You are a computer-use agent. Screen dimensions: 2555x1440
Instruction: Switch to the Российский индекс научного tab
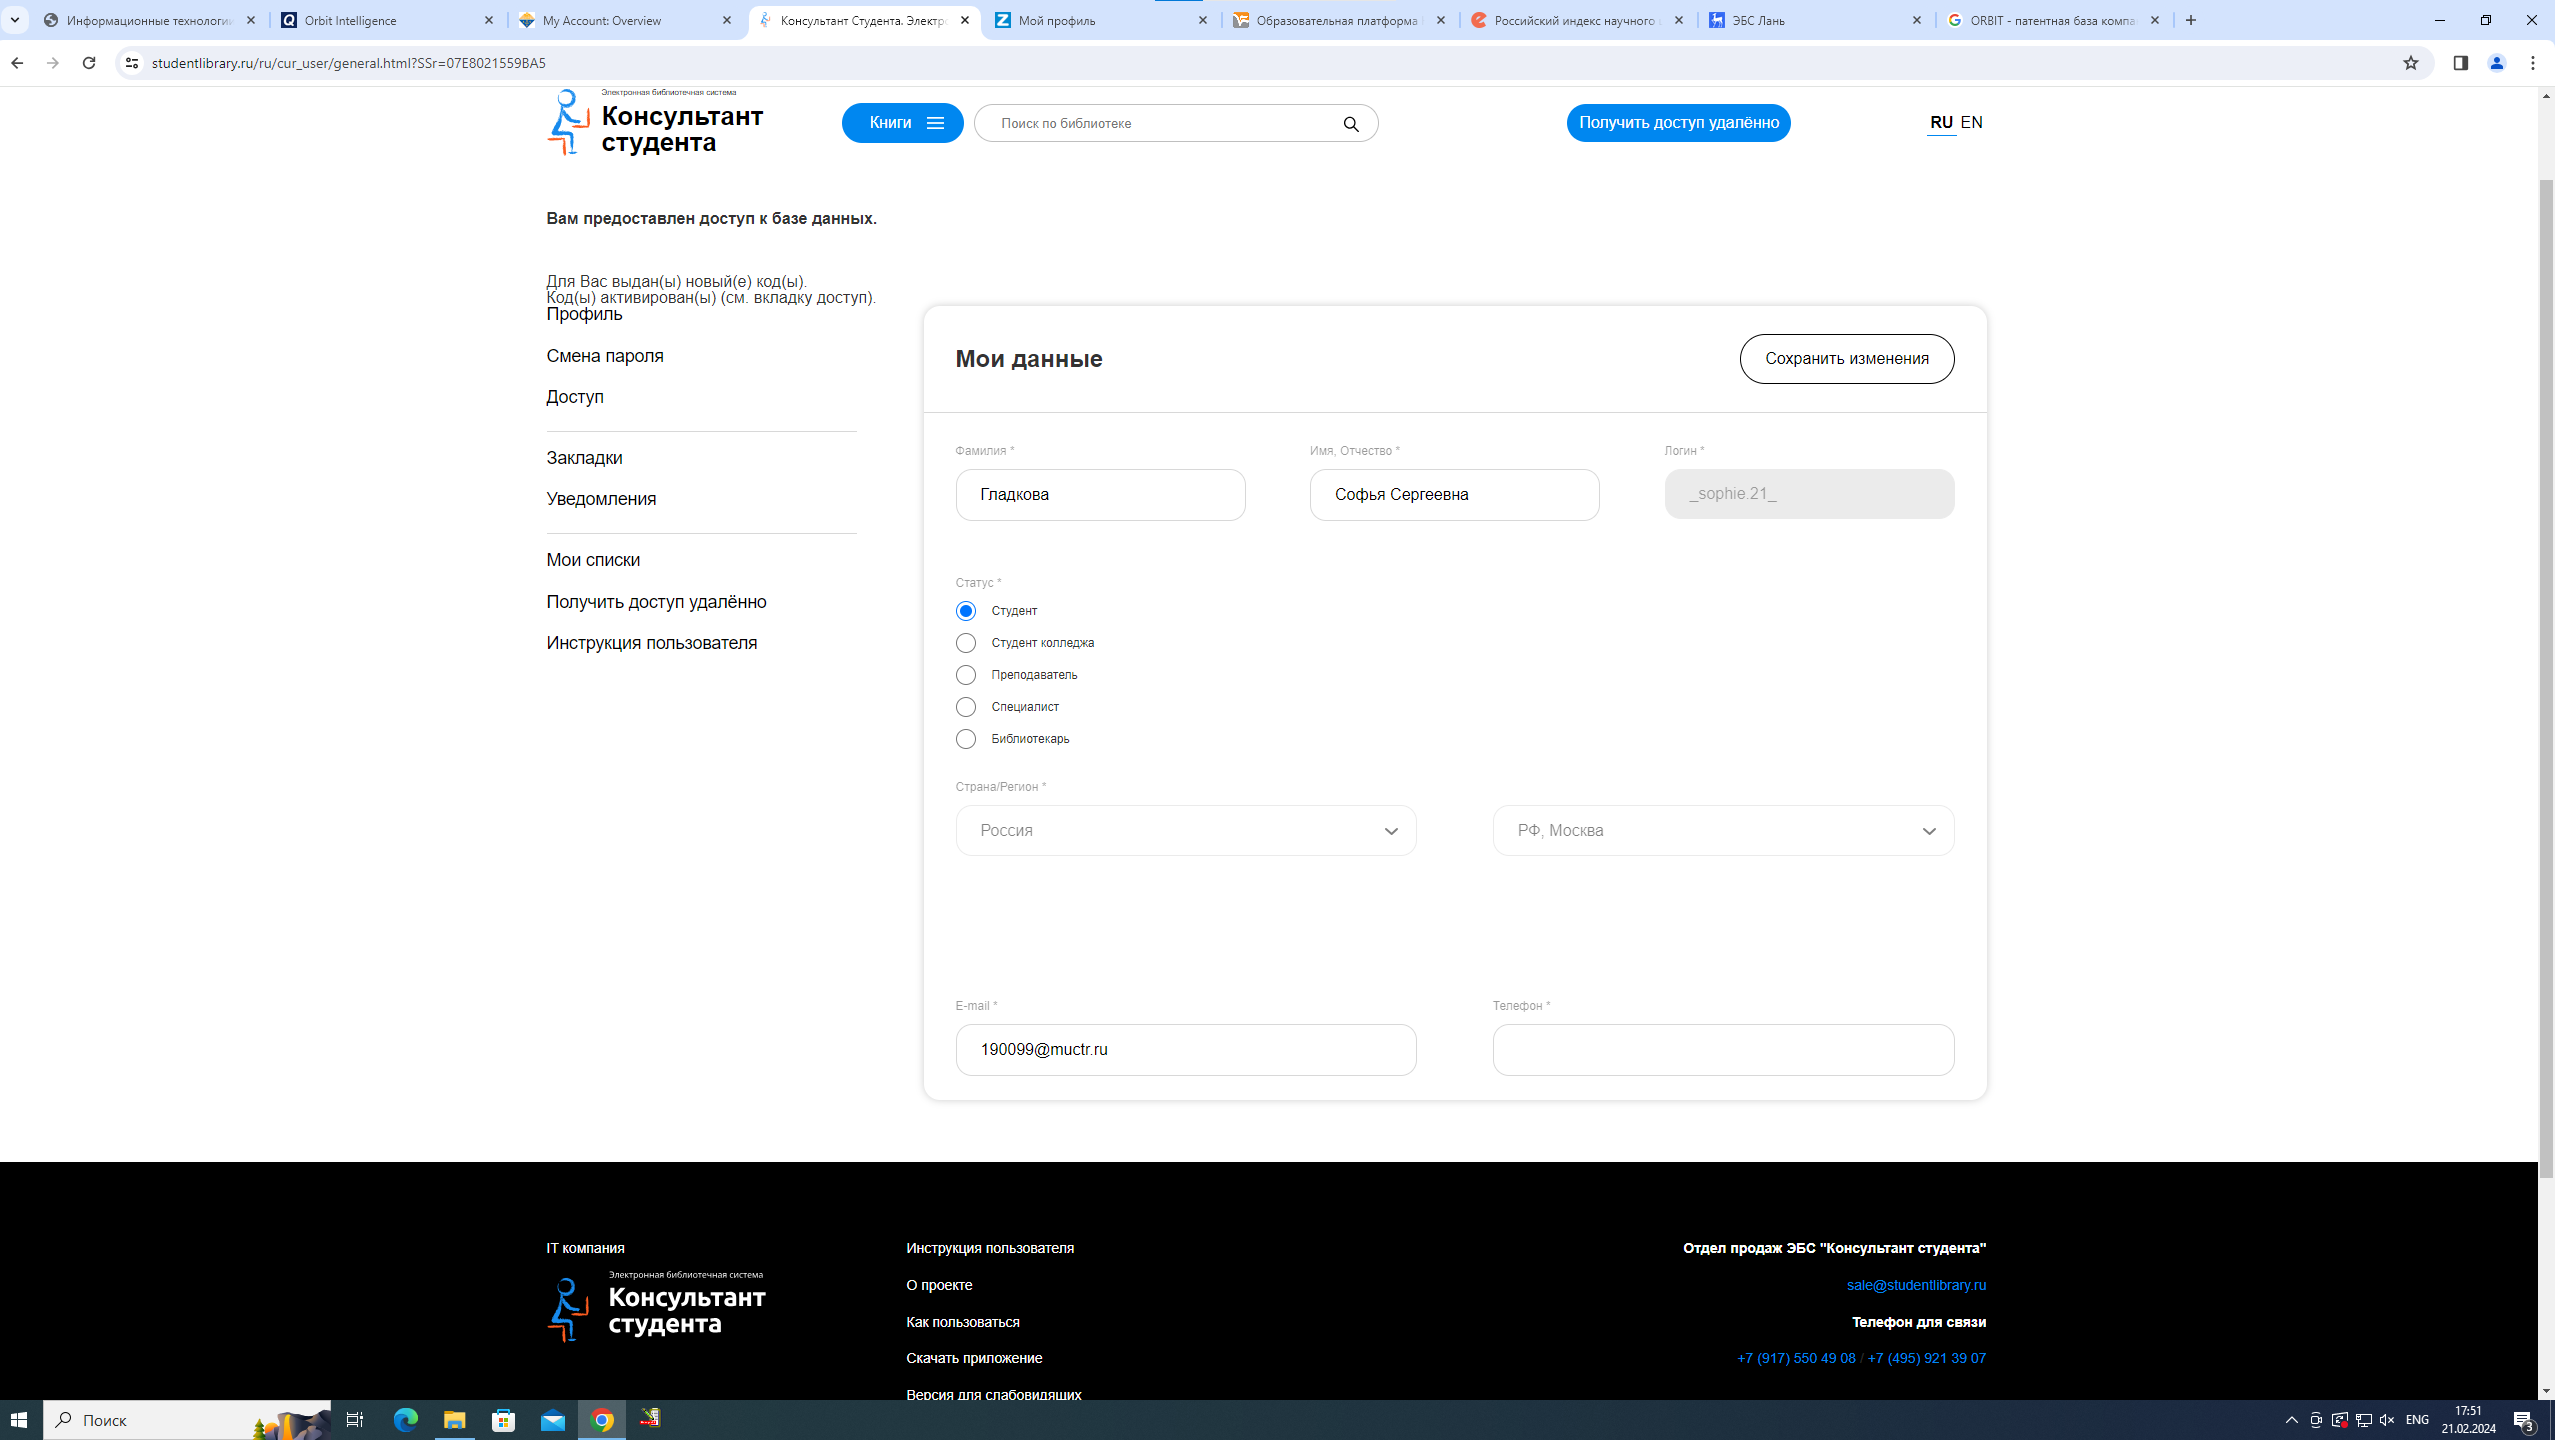pyautogui.click(x=1577, y=20)
